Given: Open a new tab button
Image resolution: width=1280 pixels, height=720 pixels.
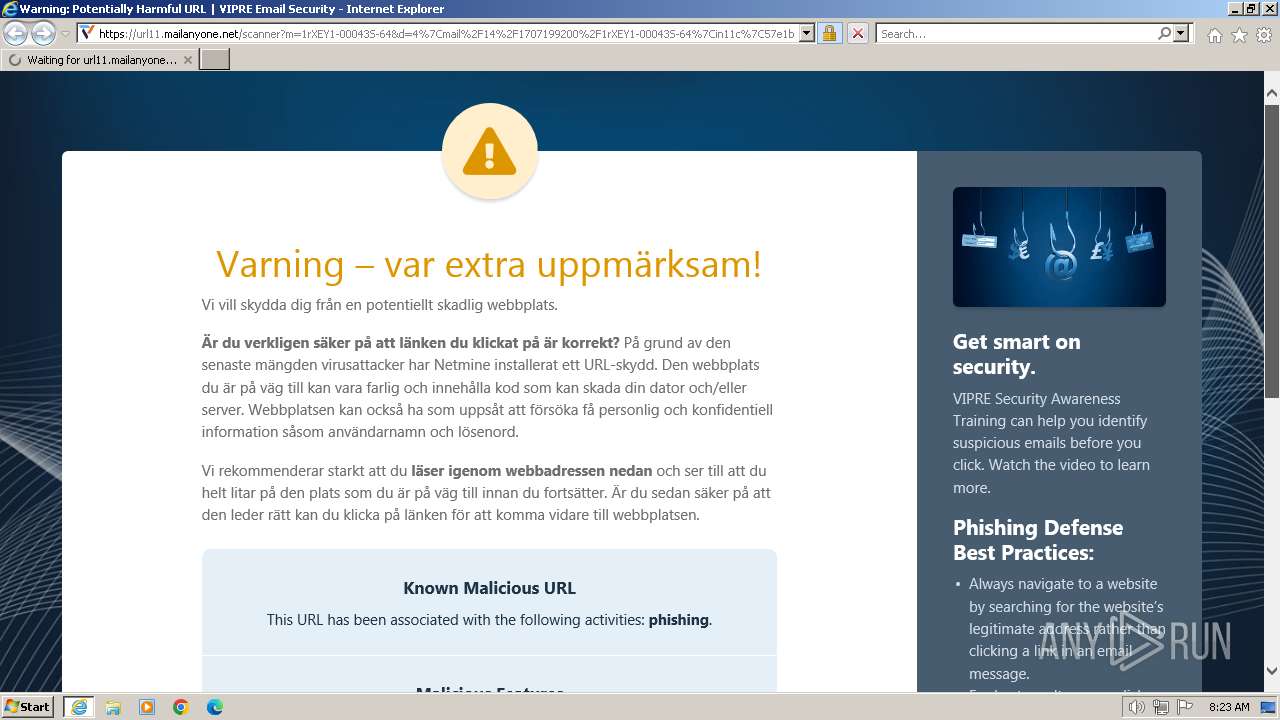Looking at the screenshot, I should coord(215,60).
